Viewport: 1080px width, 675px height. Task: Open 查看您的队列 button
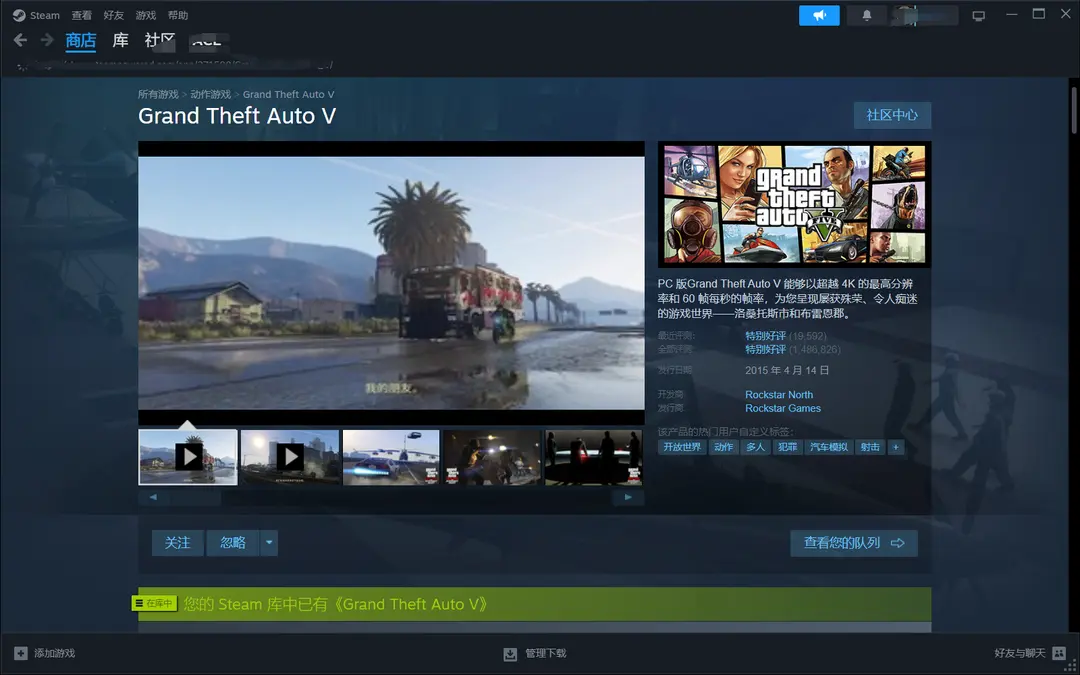point(854,543)
